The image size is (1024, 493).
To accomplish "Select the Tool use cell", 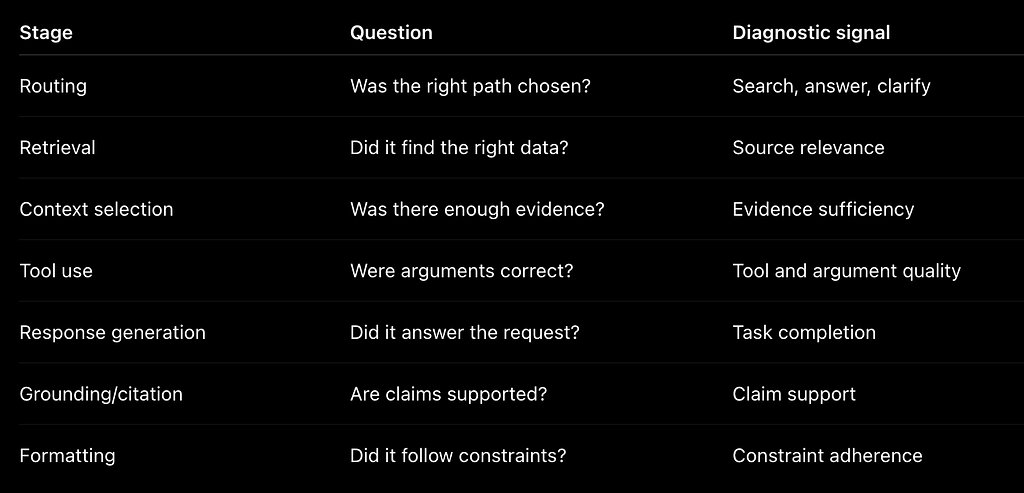I will pos(56,270).
